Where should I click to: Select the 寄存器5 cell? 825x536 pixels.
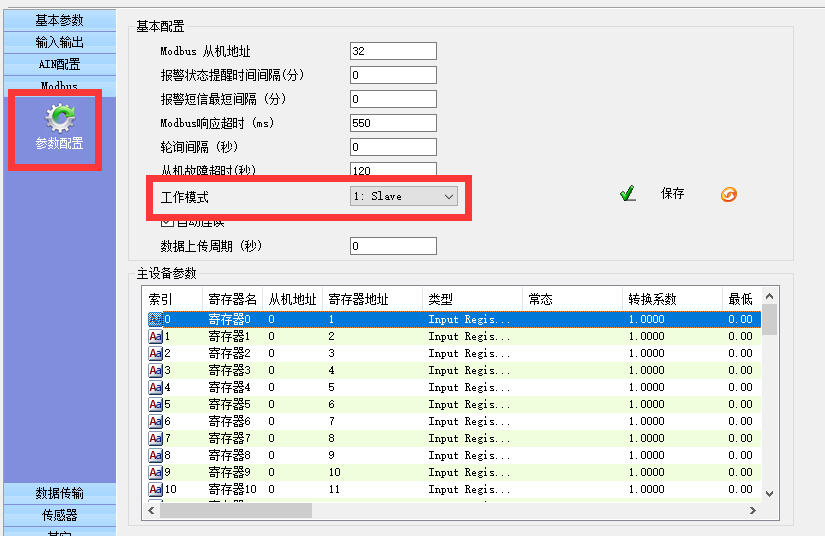pyautogui.click(x=229, y=404)
